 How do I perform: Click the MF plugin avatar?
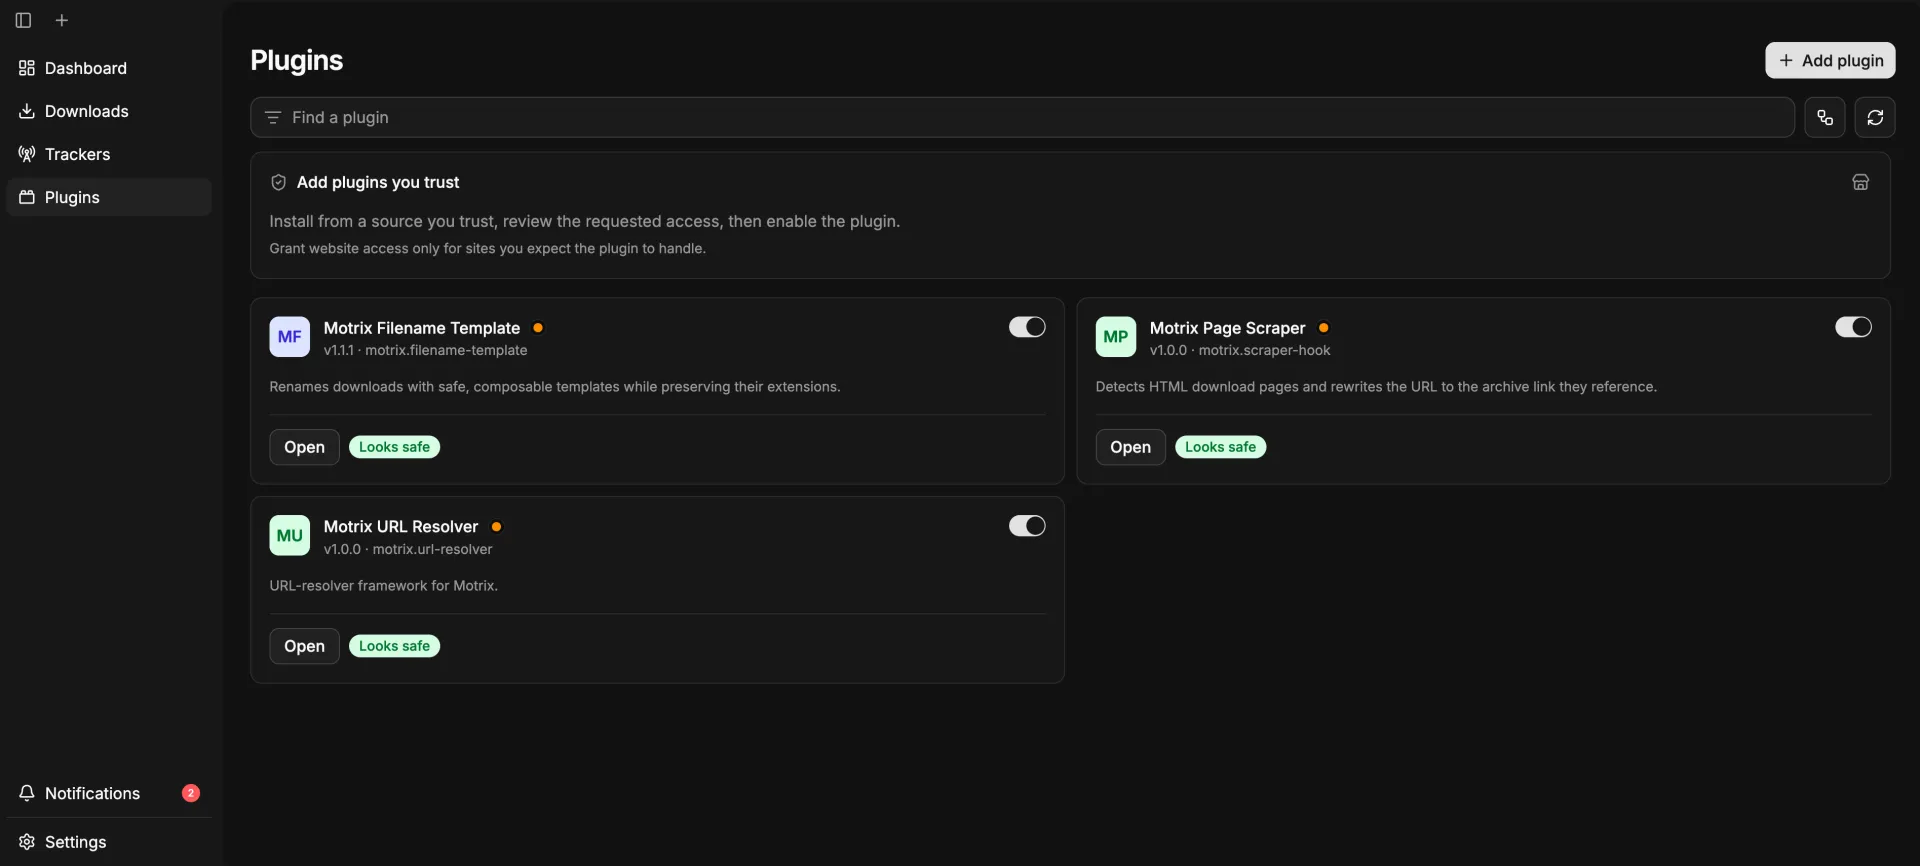pos(290,337)
